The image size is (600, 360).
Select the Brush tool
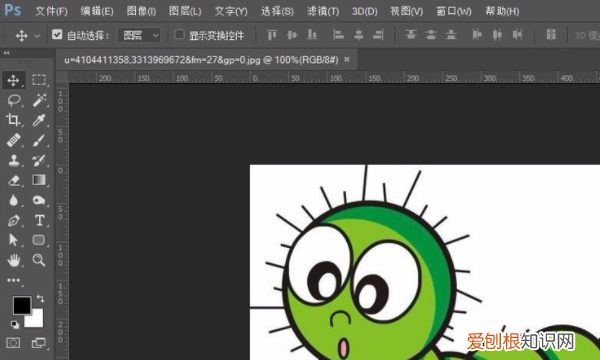coord(39,140)
